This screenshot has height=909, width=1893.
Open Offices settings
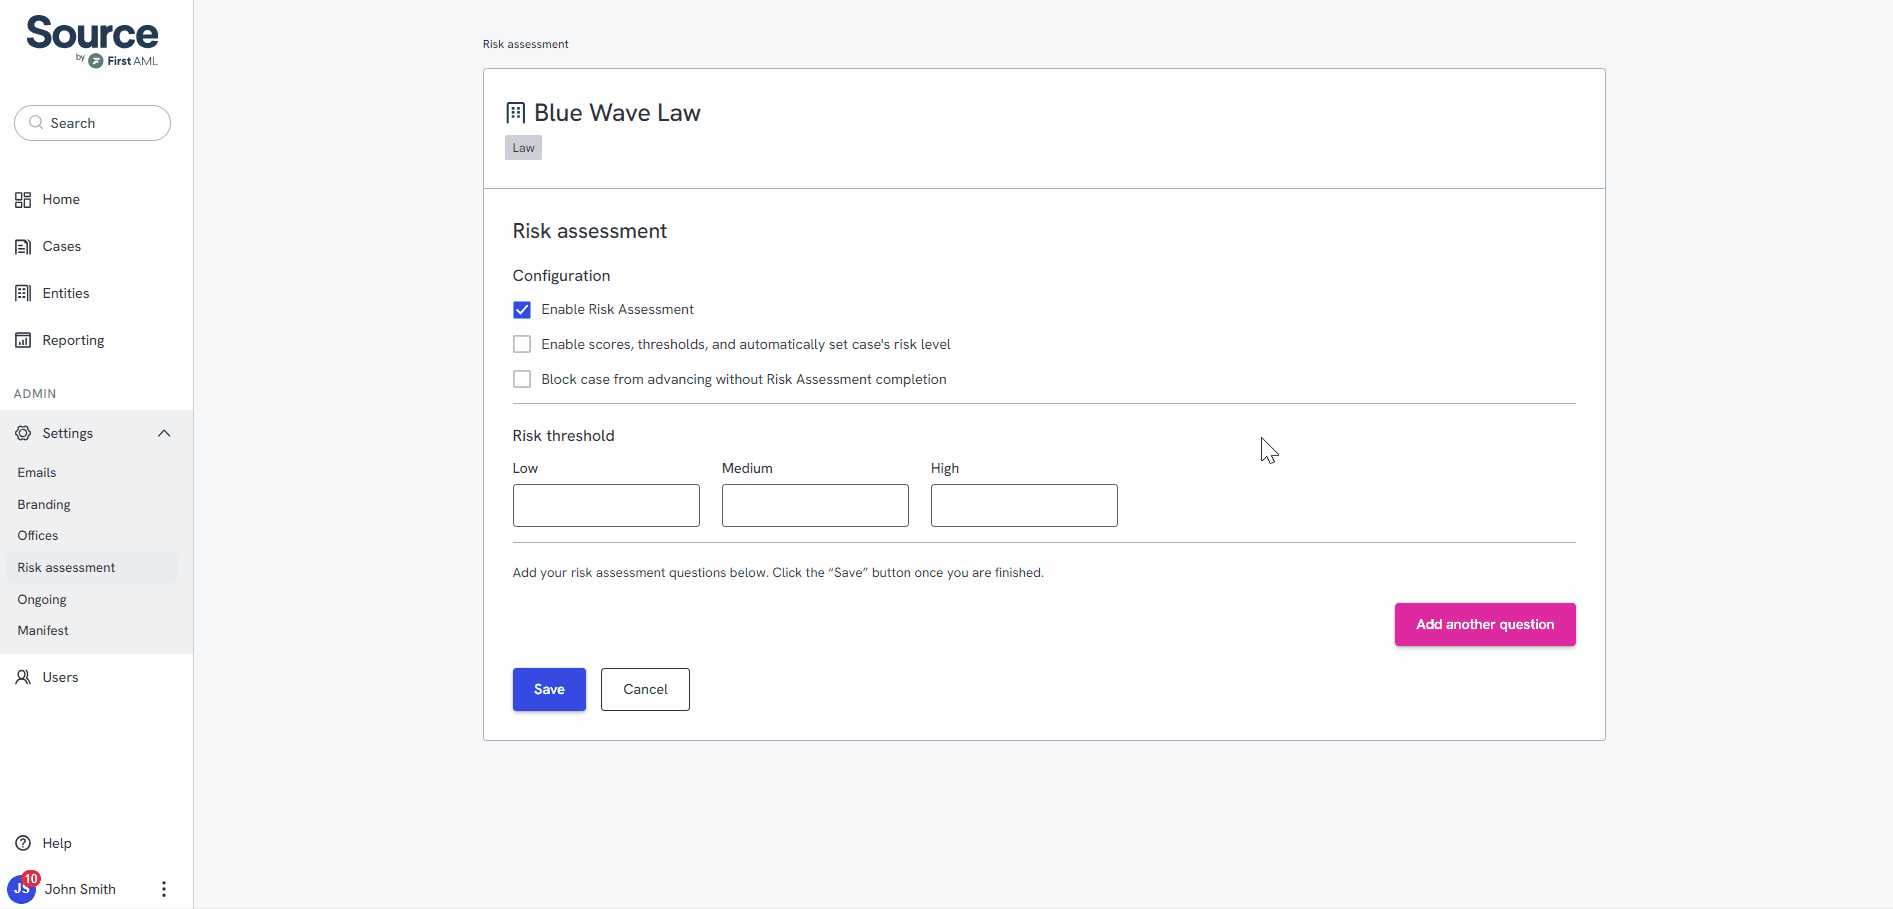pyautogui.click(x=38, y=536)
